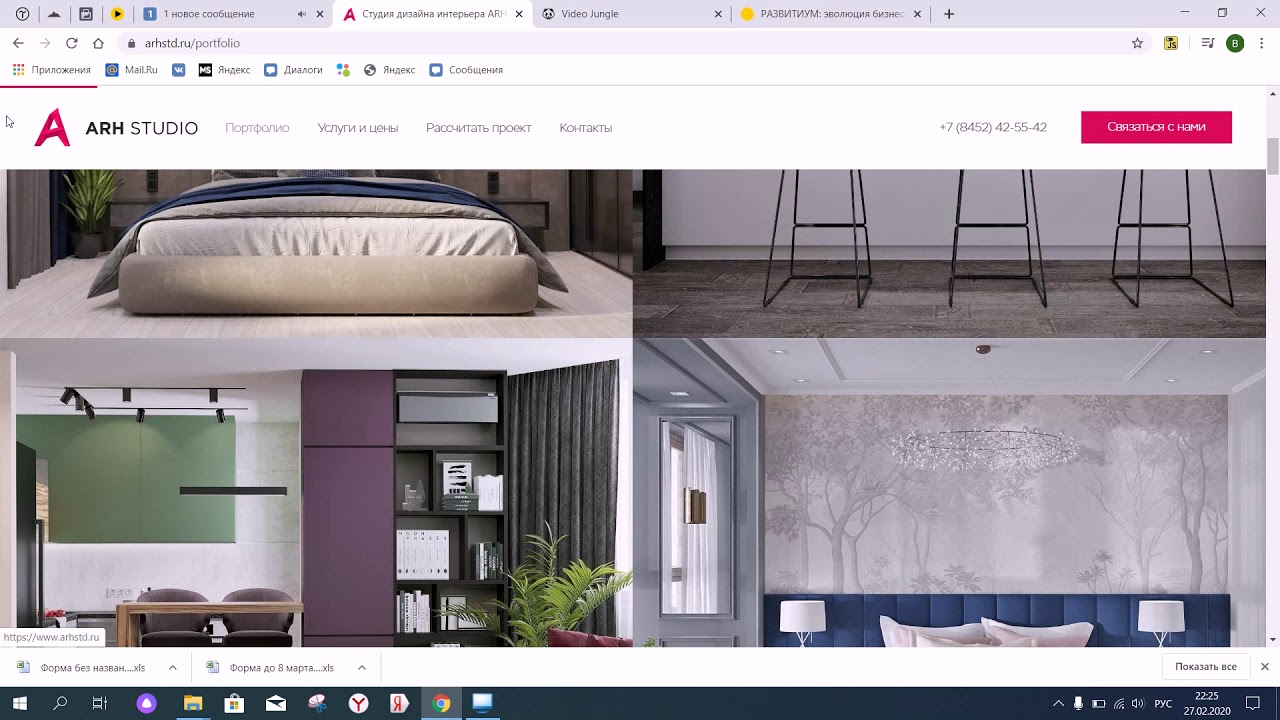Open the Chrome three-dot menu
The image size is (1280, 720).
coord(1261,43)
